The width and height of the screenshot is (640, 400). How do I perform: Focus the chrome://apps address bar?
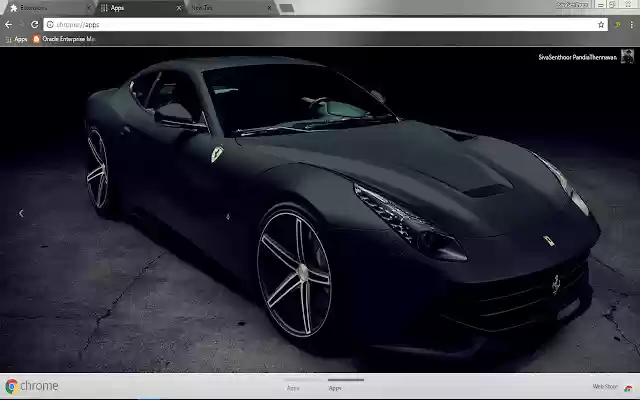(325, 25)
